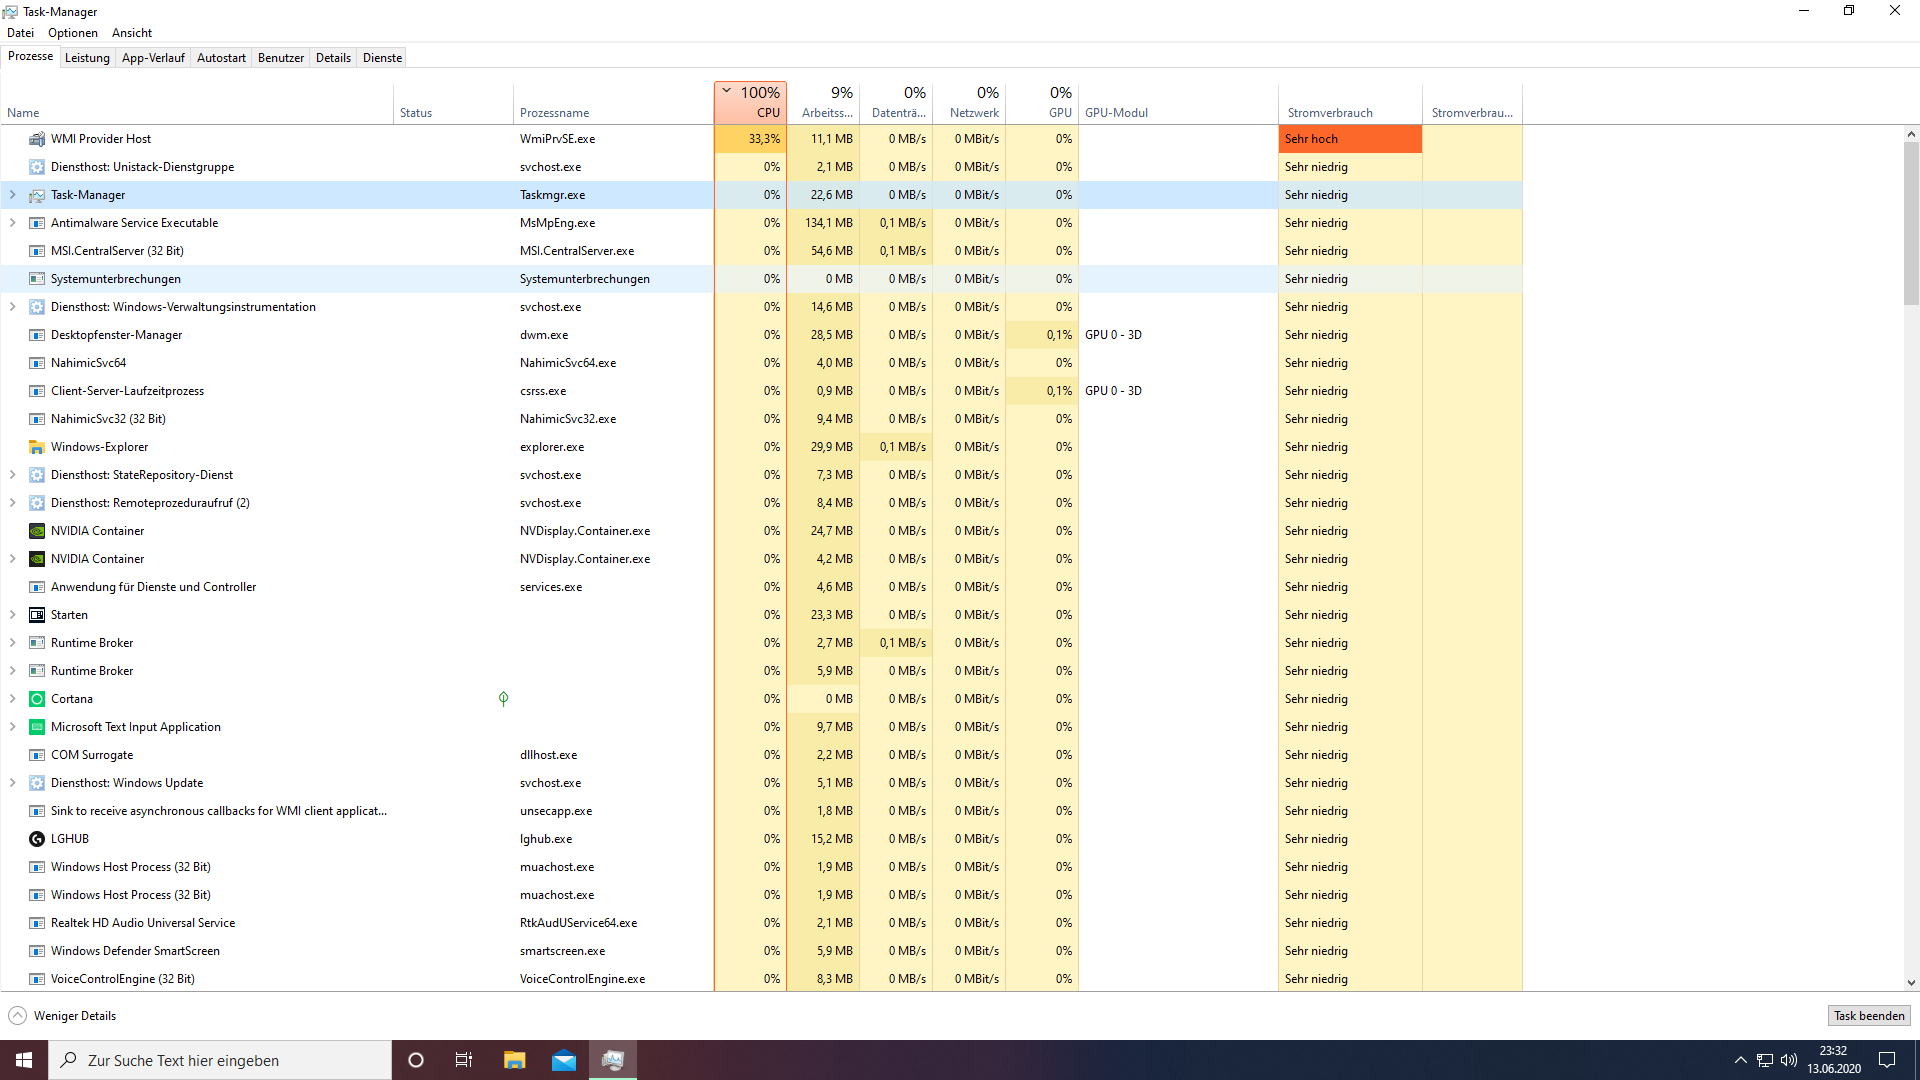The height and width of the screenshot is (1080, 1920).
Task: Click the Microsoft Text Input Application icon
Action: point(37,727)
